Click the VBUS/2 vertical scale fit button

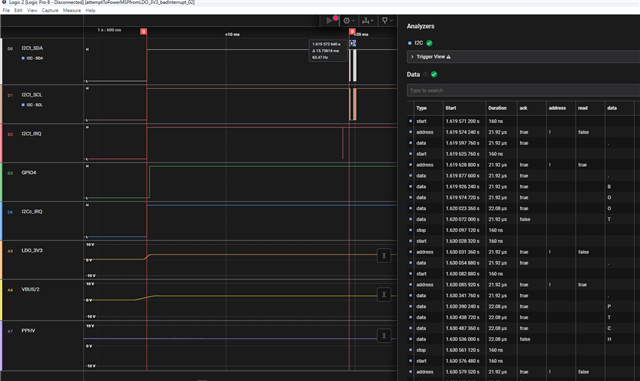tap(384, 294)
